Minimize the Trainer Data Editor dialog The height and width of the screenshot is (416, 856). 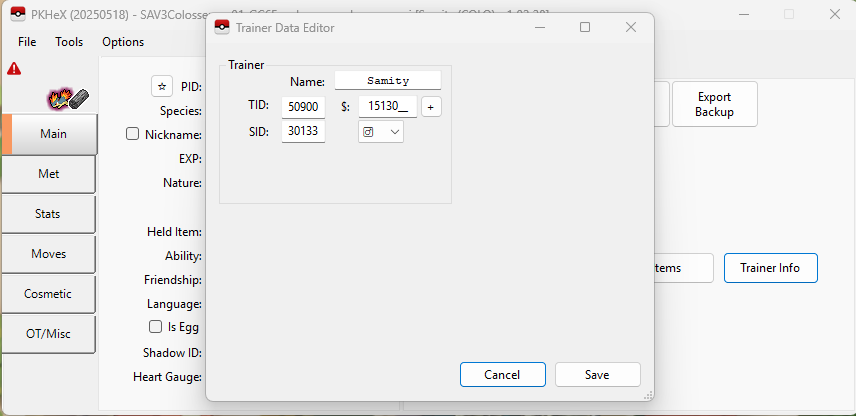[539, 27]
